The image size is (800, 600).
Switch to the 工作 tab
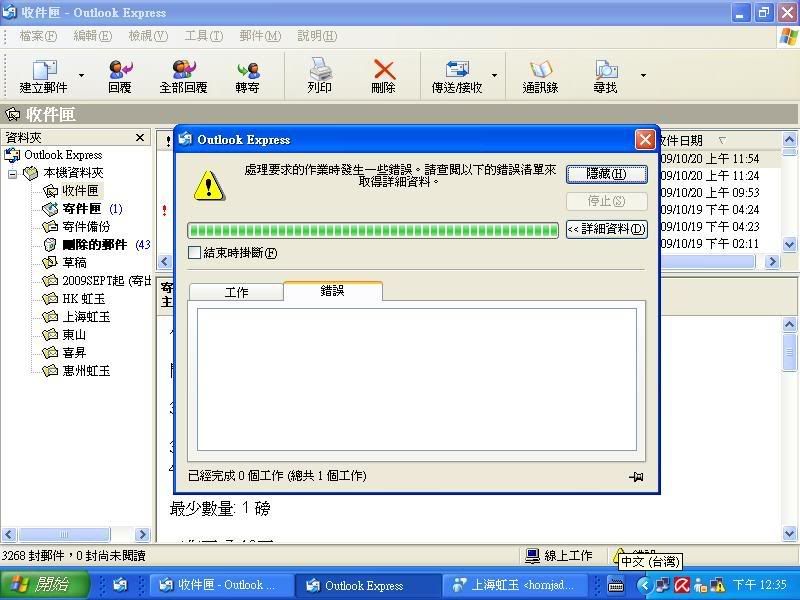click(236, 292)
